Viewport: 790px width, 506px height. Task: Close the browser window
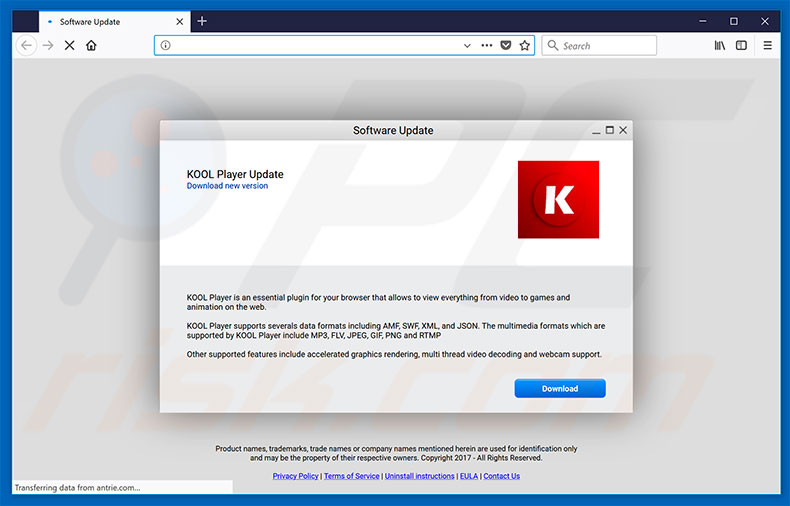765,21
